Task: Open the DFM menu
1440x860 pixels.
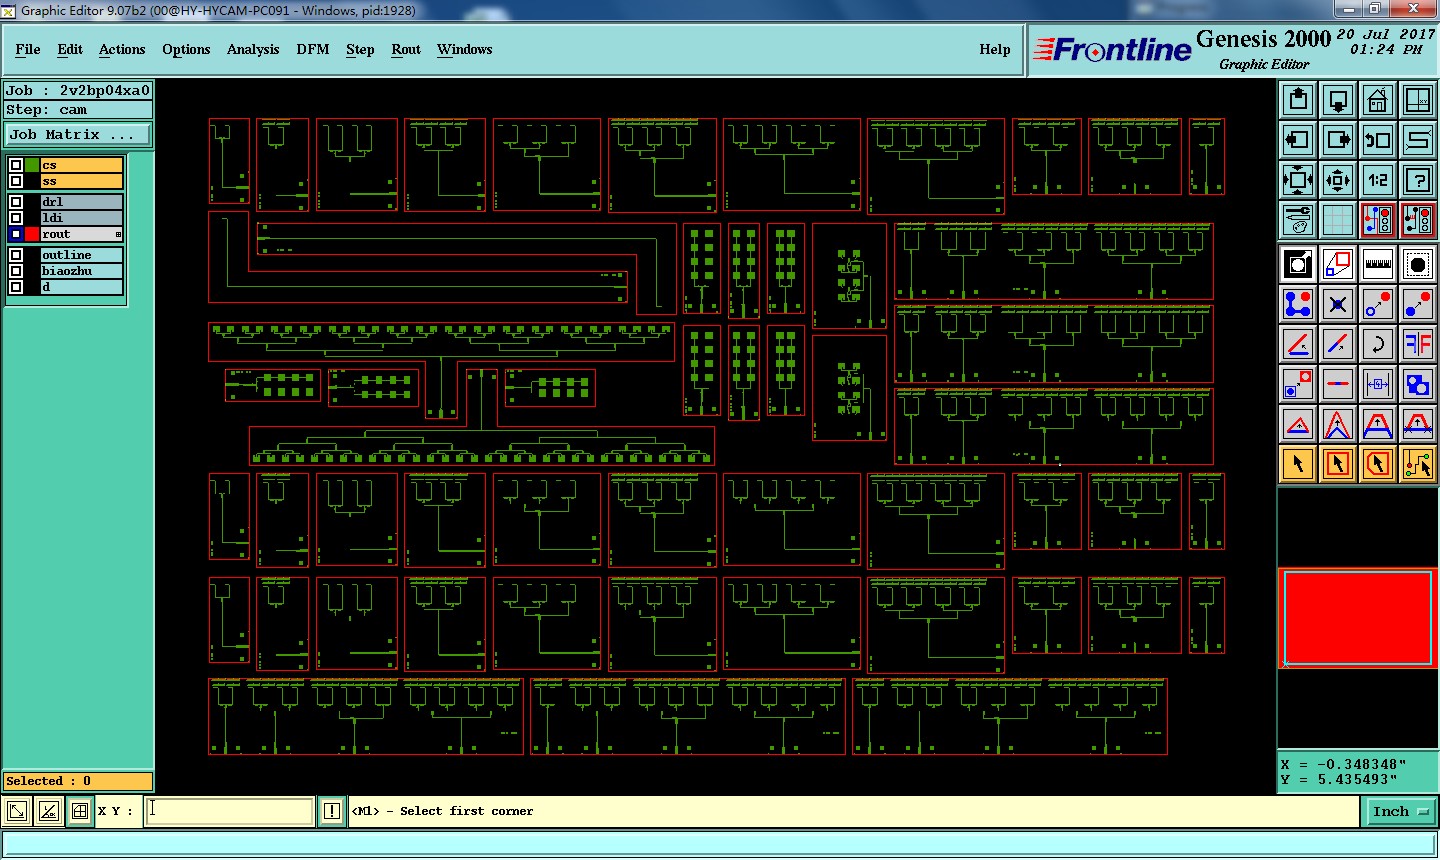Action: tap(312, 49)
